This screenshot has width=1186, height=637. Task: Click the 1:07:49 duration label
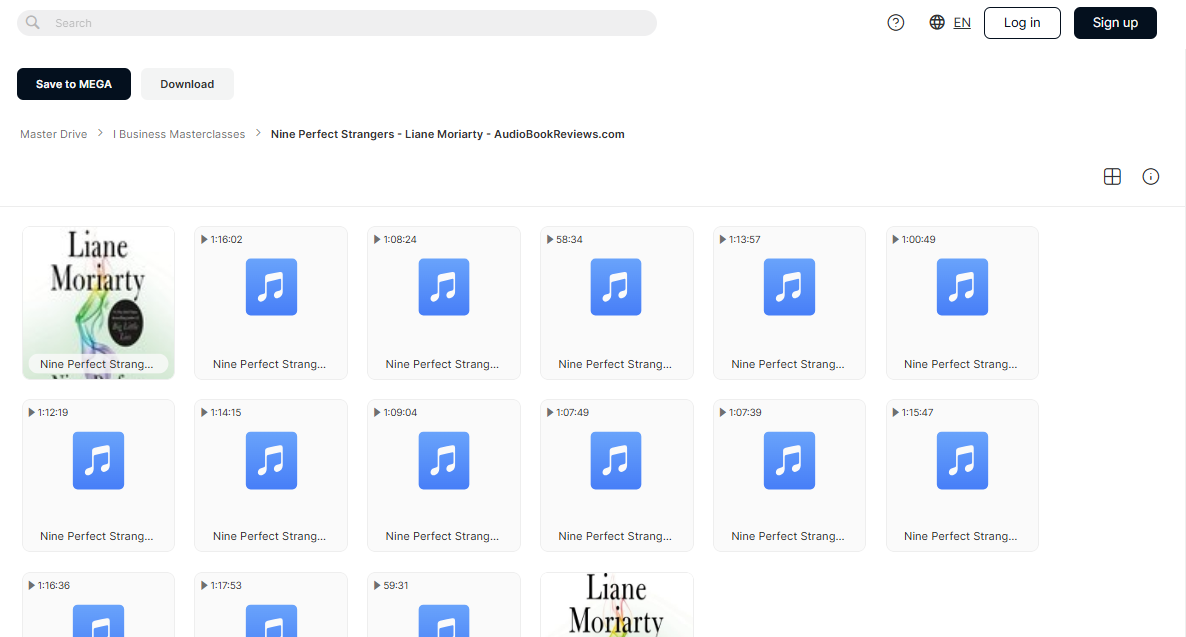tap(573, 412)
